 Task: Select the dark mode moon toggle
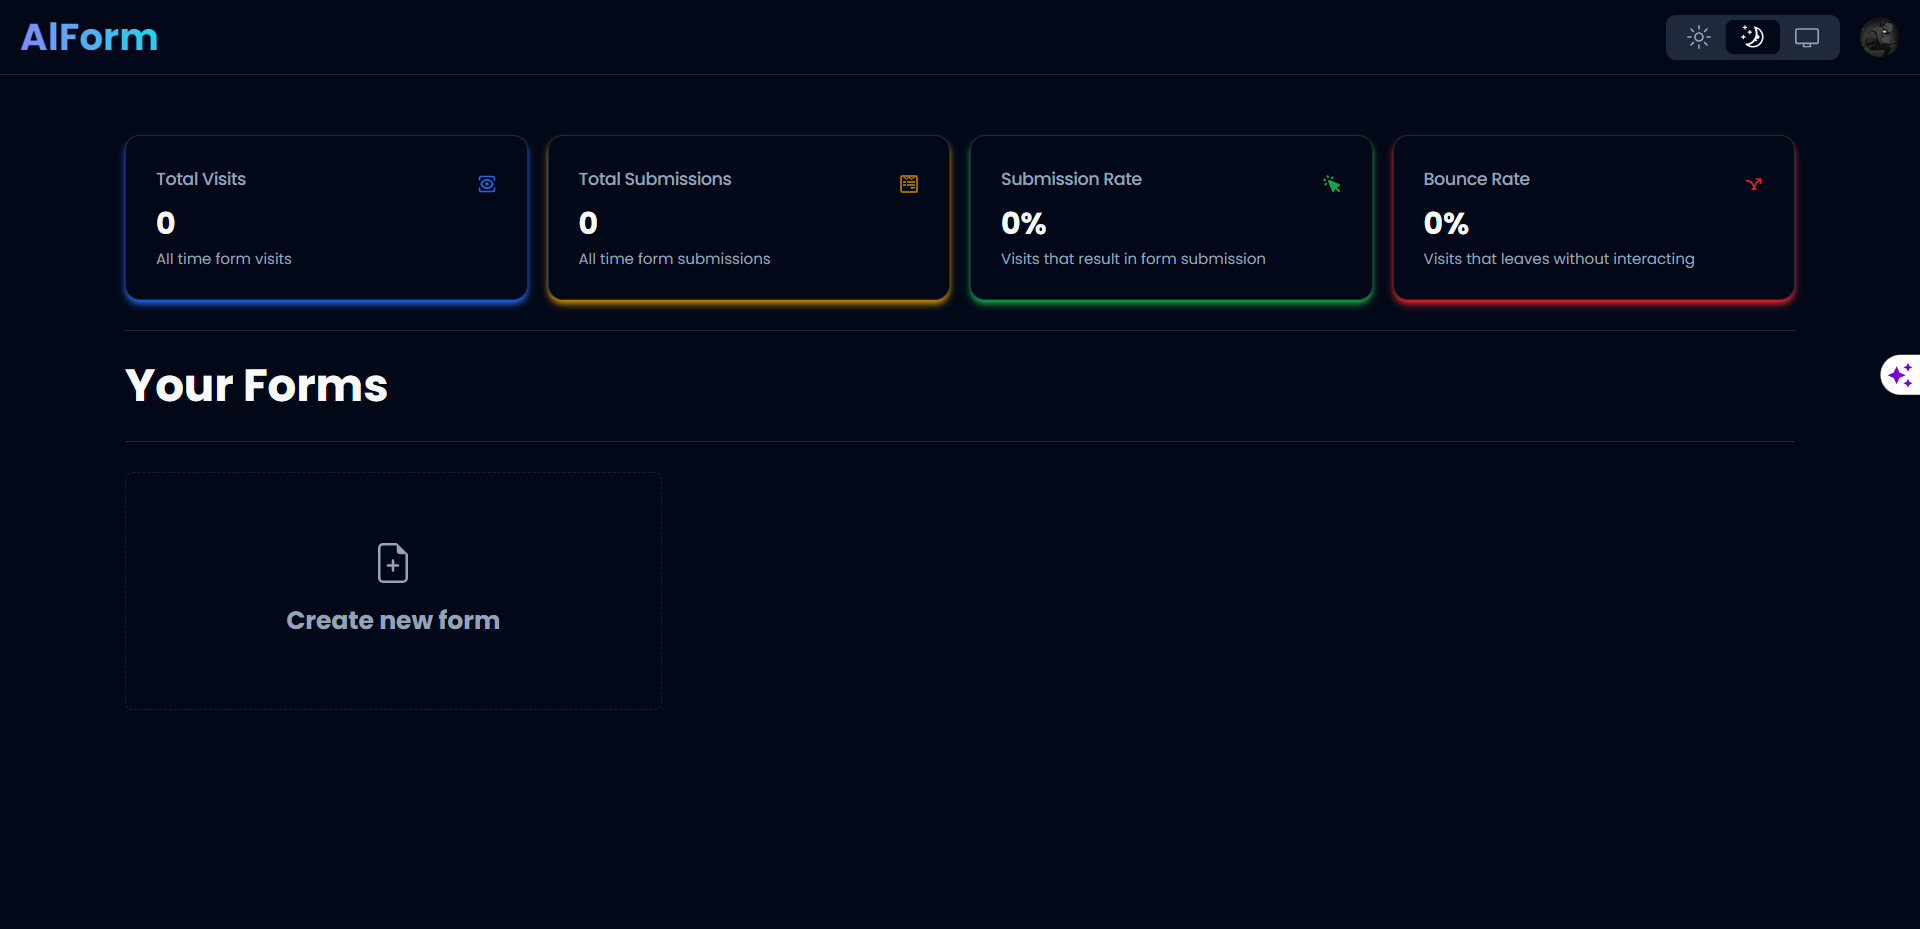click(x=1752, y=38)
